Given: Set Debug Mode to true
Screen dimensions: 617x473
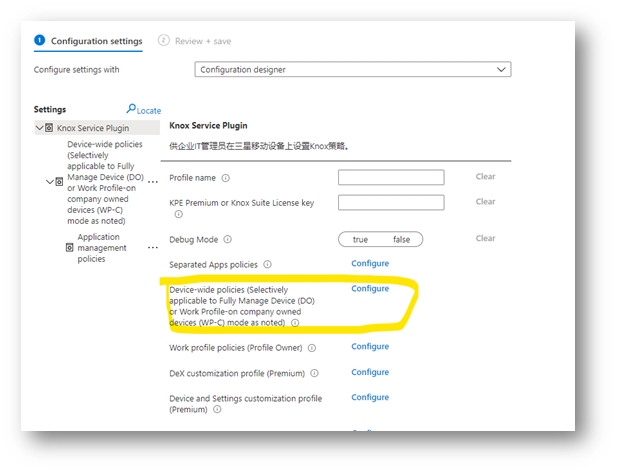Looking at the screenshot, I should [360, 239].
